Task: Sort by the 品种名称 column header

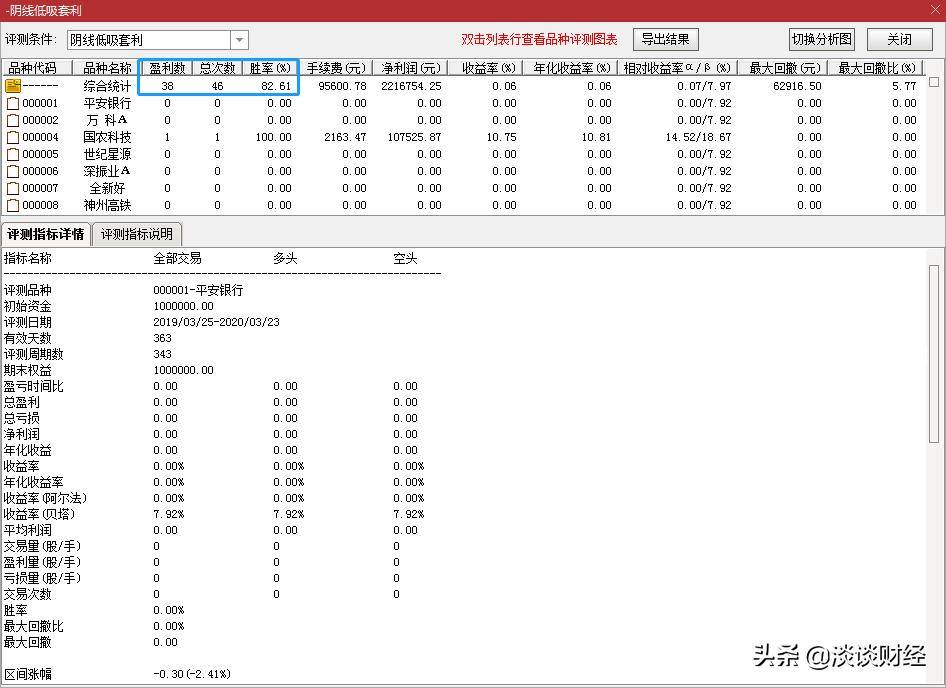Action: tap(106, 68)
